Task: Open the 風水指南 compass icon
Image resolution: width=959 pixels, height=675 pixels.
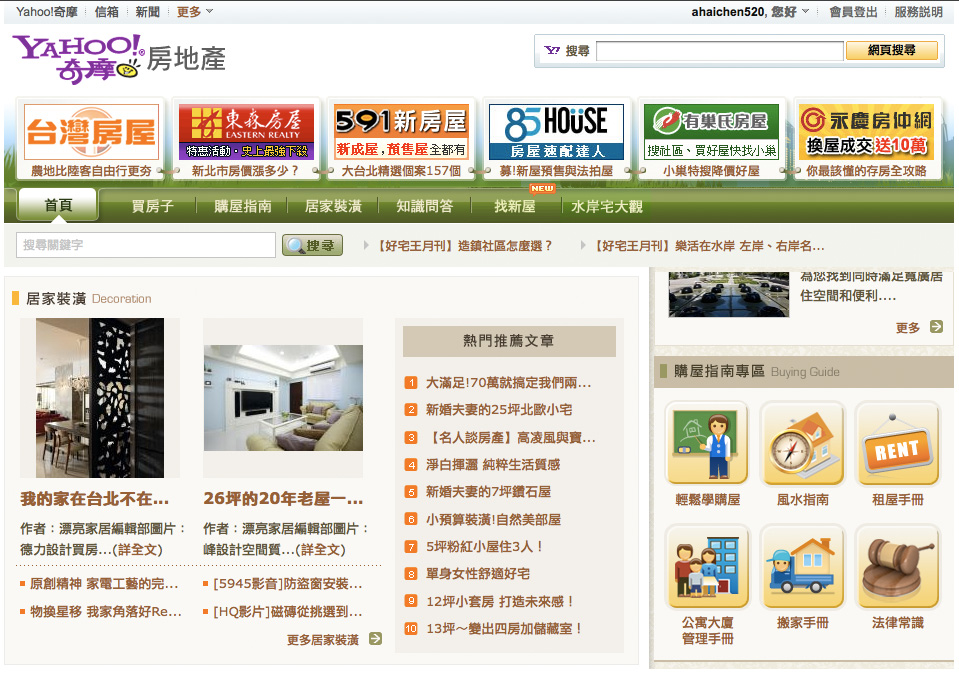Action: point(802,443)
